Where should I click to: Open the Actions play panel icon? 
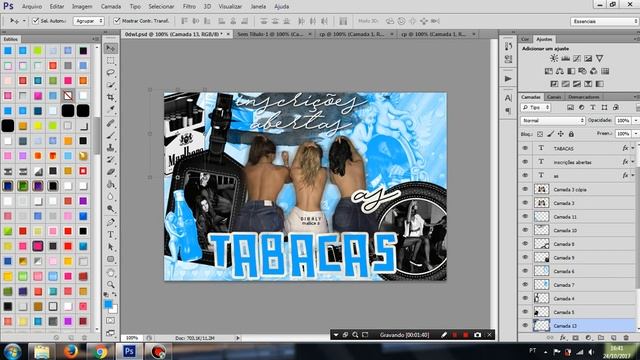(508, 78)
